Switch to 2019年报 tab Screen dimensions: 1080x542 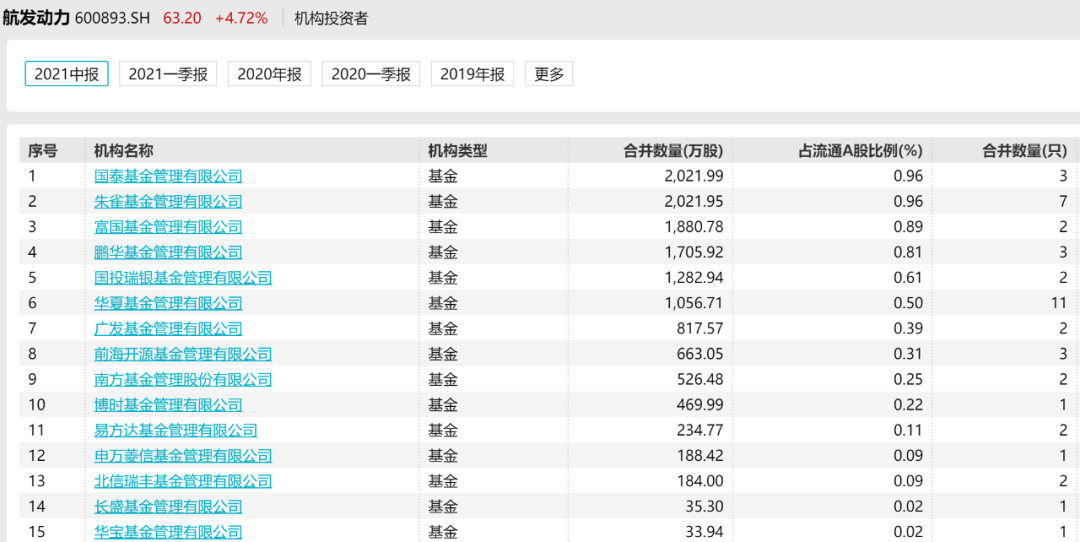tap(472, 74)
